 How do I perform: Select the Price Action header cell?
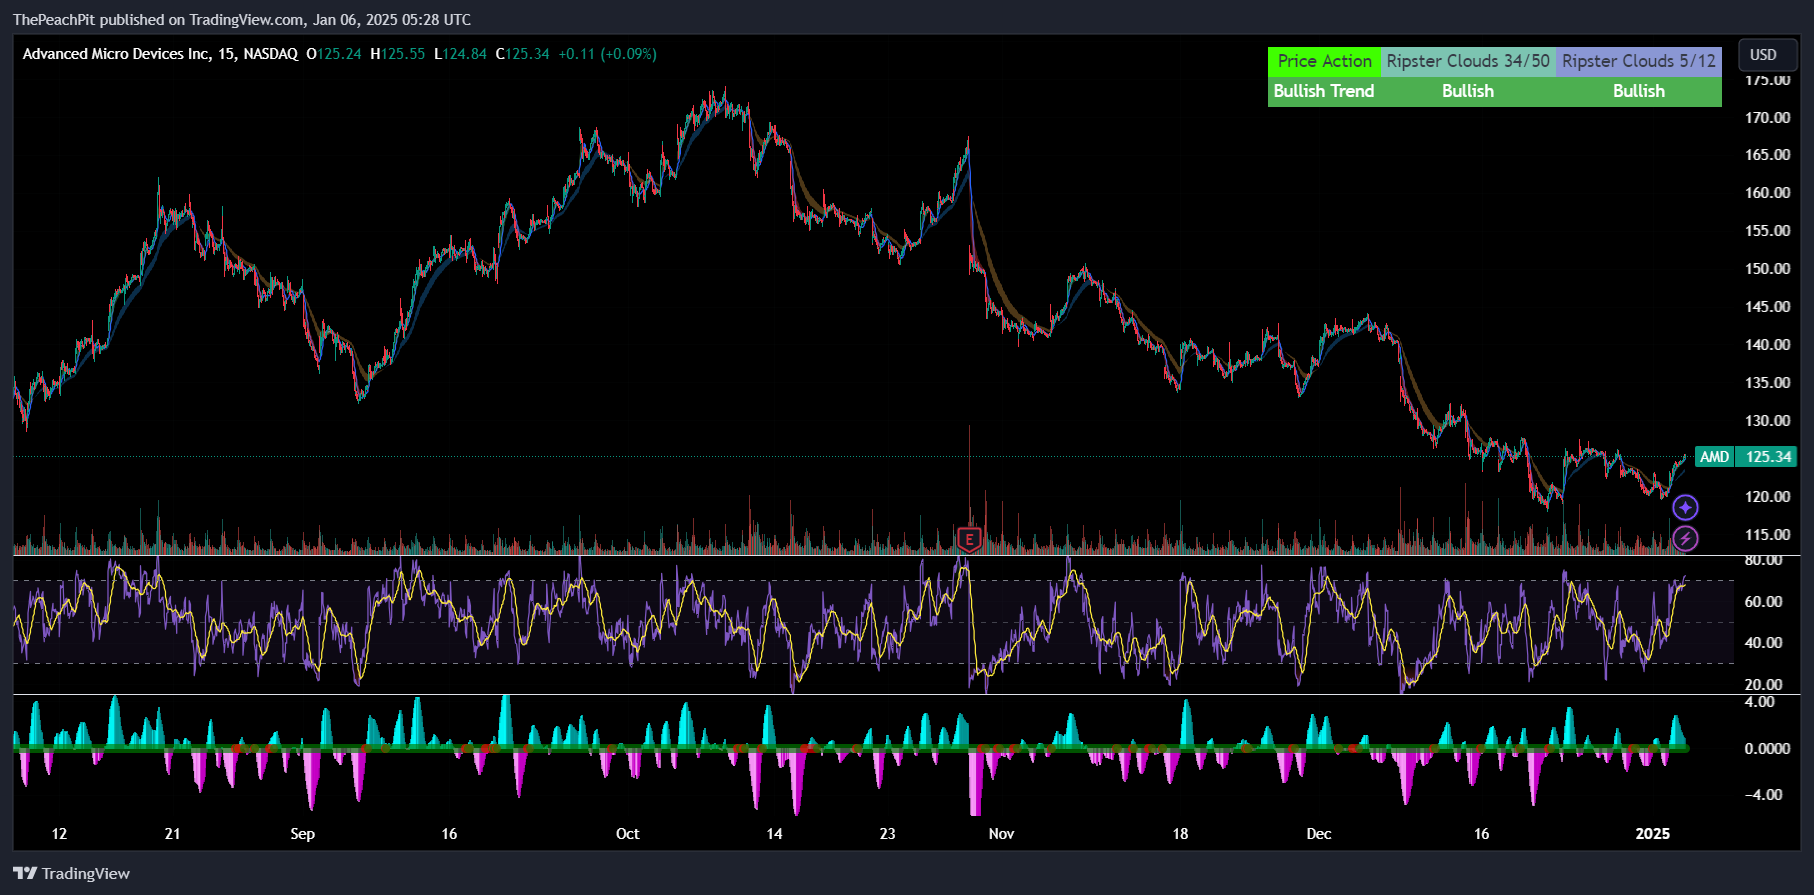coord(1324,61)
